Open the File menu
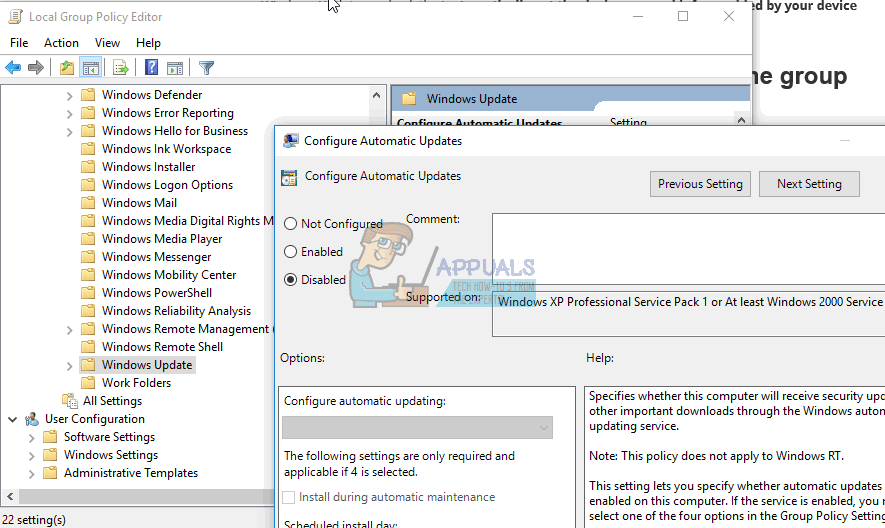 click(19, 43)
